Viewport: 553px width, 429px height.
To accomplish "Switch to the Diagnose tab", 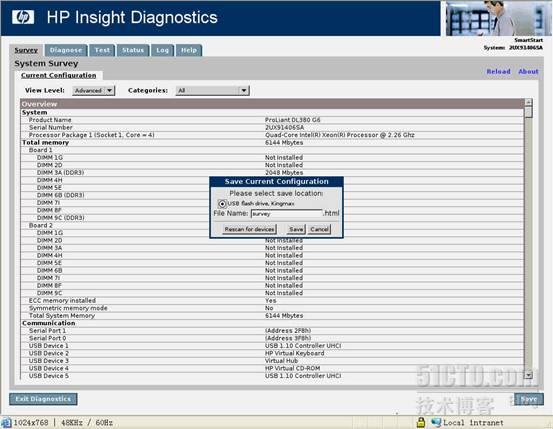I will (66, 50).
